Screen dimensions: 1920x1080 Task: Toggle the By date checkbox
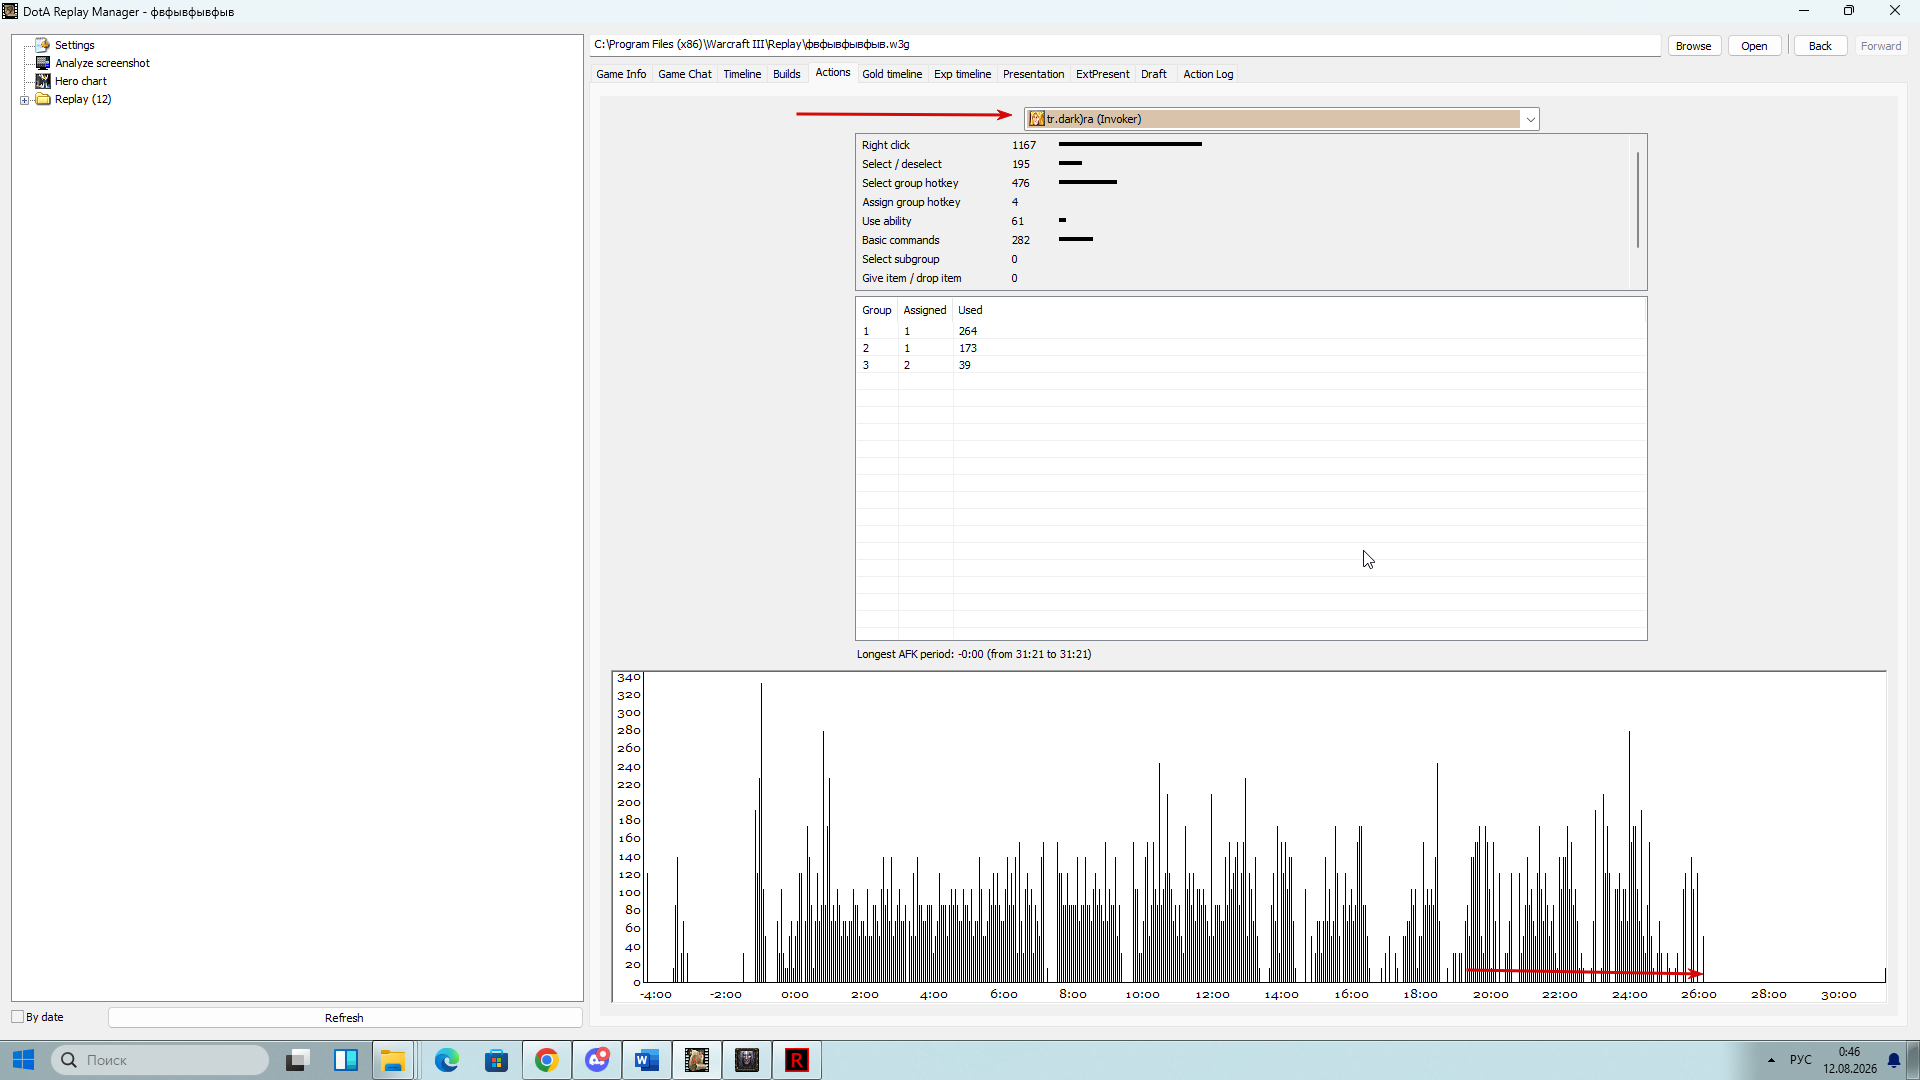click(18, 1017)
